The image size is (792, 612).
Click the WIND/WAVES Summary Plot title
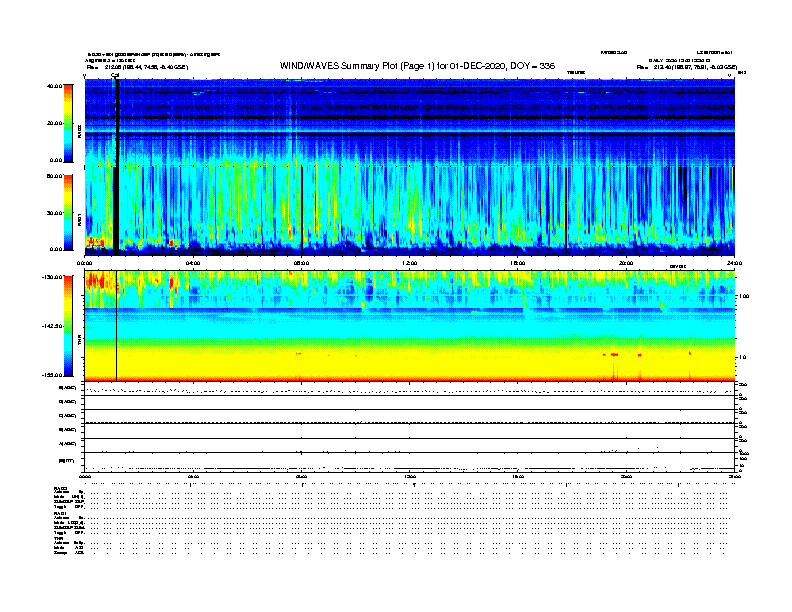(417, 66)
